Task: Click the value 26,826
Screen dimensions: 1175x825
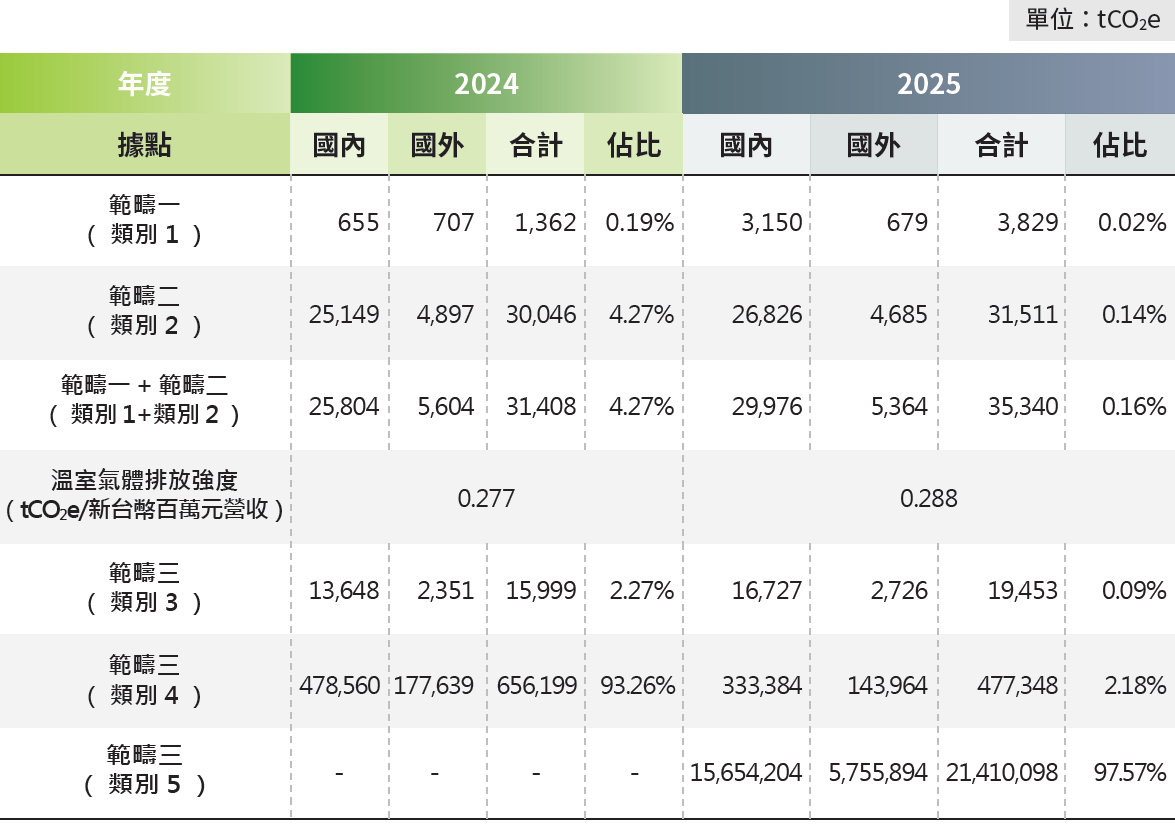Action: coord(767,315)
